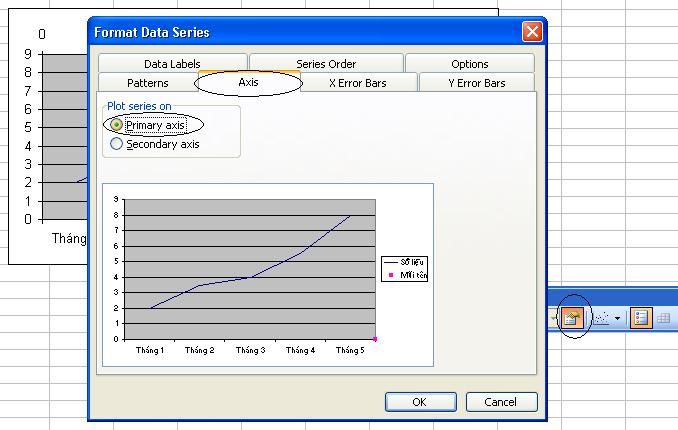Select the Primary axis radio button

(x=117, y=125)
